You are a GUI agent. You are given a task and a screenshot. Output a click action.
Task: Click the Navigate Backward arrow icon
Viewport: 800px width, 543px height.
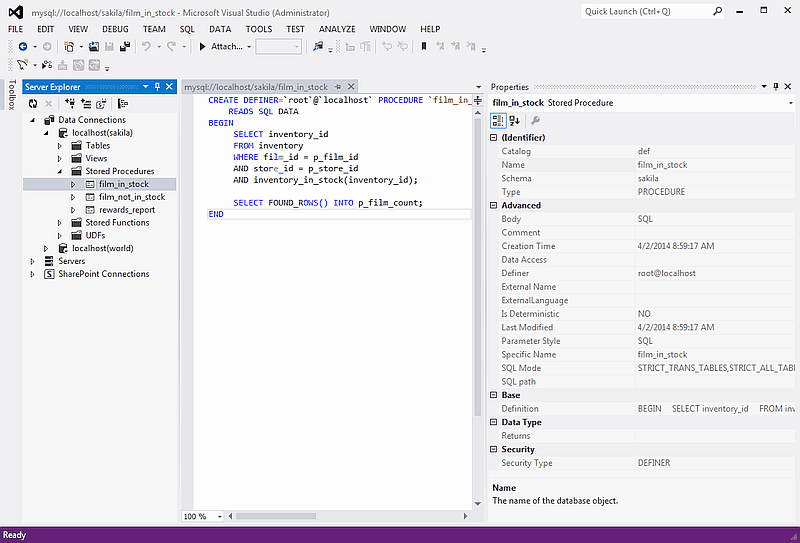pos(23,47)
